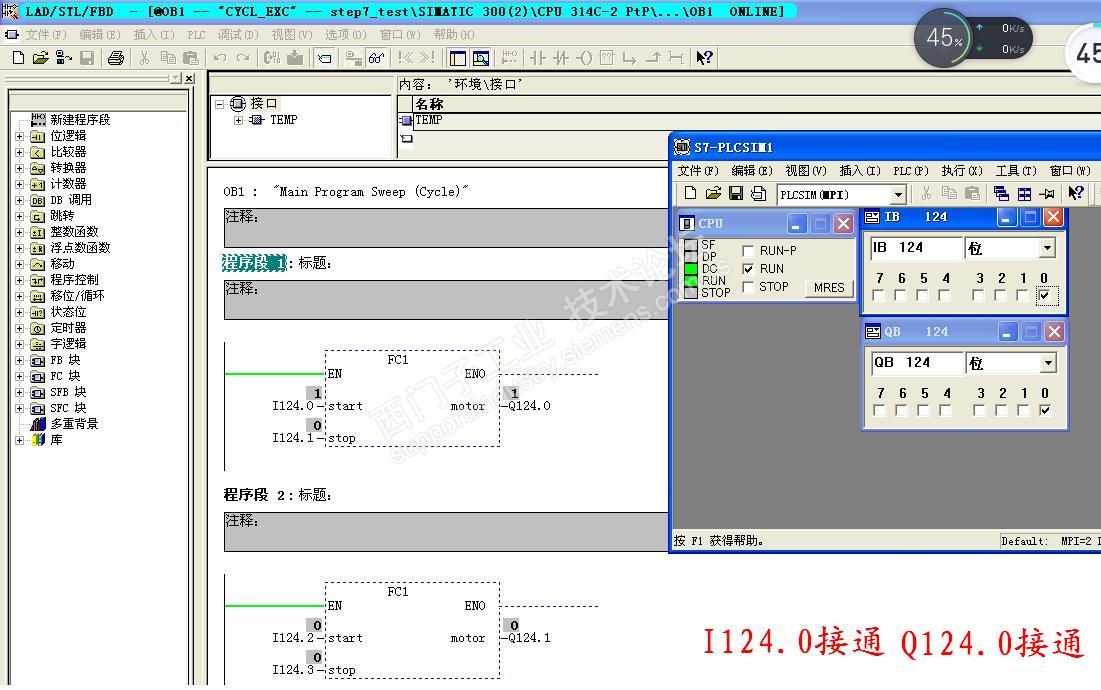
Task: Open the PLC(P) menu in S7-PLCSIM
Action: [x=911, y=171]
